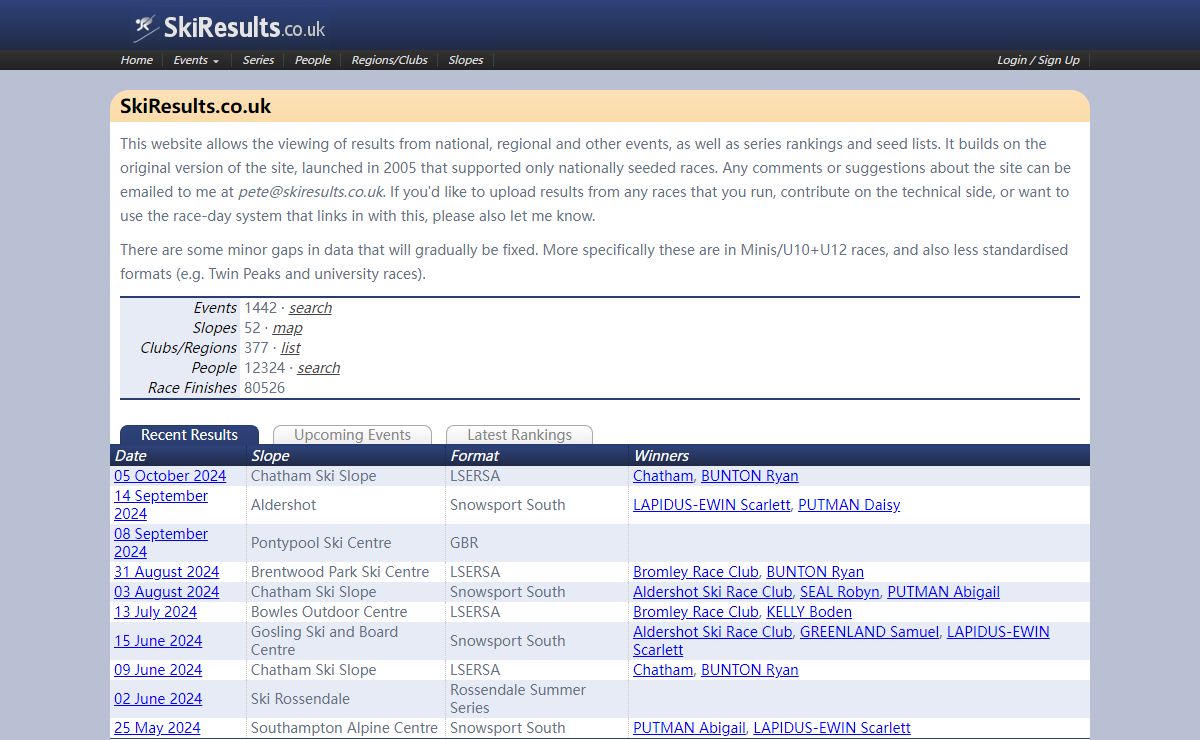Open the Slopes menu item
Image resolution: width=1200 pixels, height=740 pixels.
coord(466,60)
